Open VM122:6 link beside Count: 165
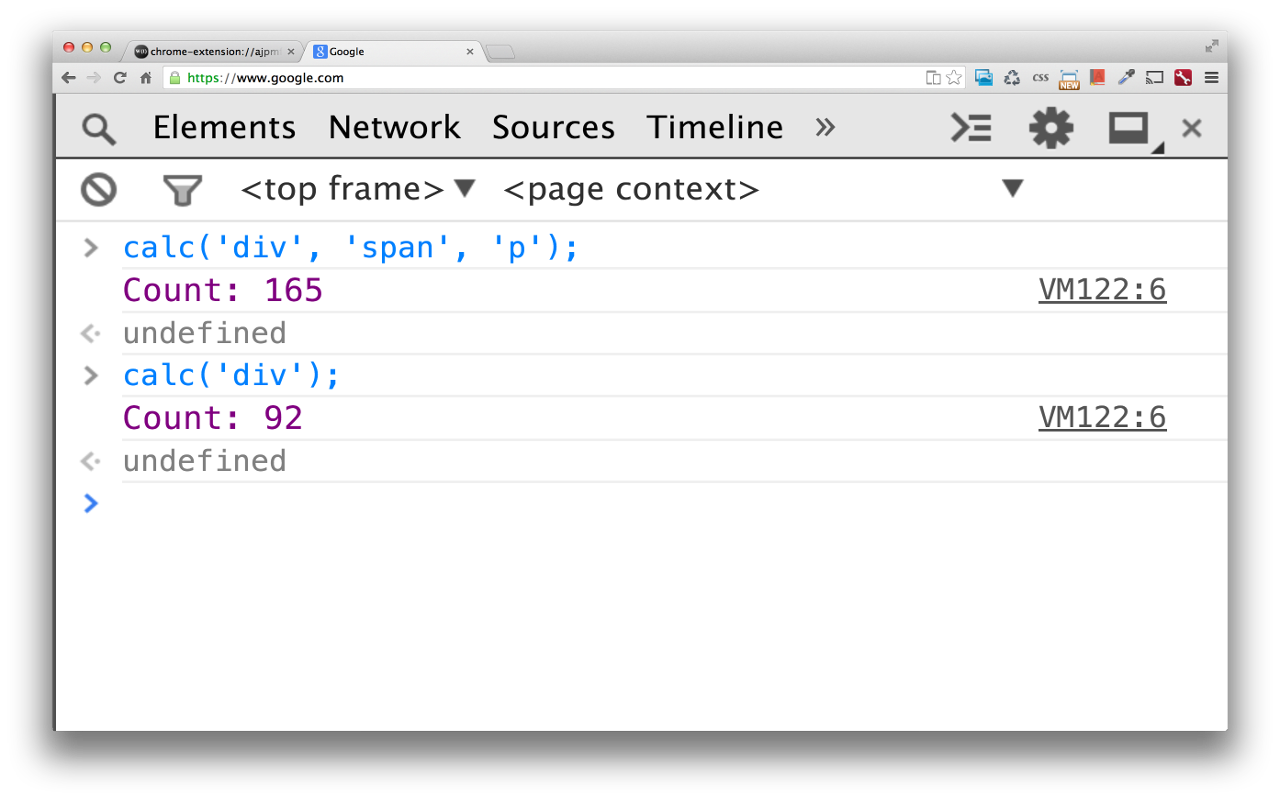This screenshot has height=800, width=1280. (1102, 290)
